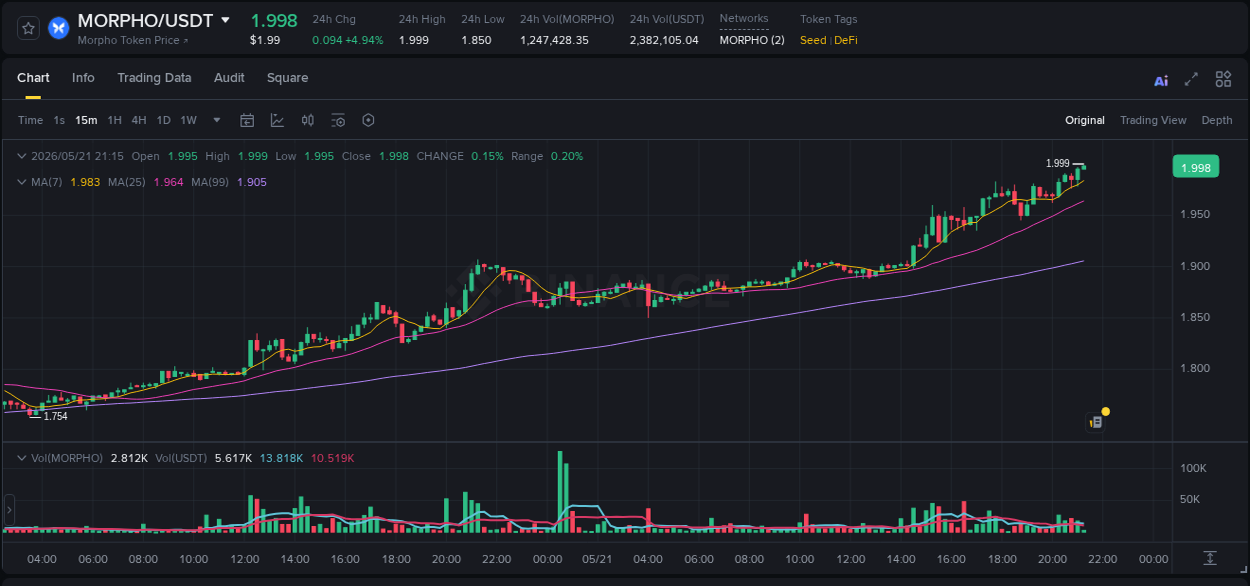Click the green 1.998 current price label
The height and width of the screenshot is (586, 1250).
1196,167
